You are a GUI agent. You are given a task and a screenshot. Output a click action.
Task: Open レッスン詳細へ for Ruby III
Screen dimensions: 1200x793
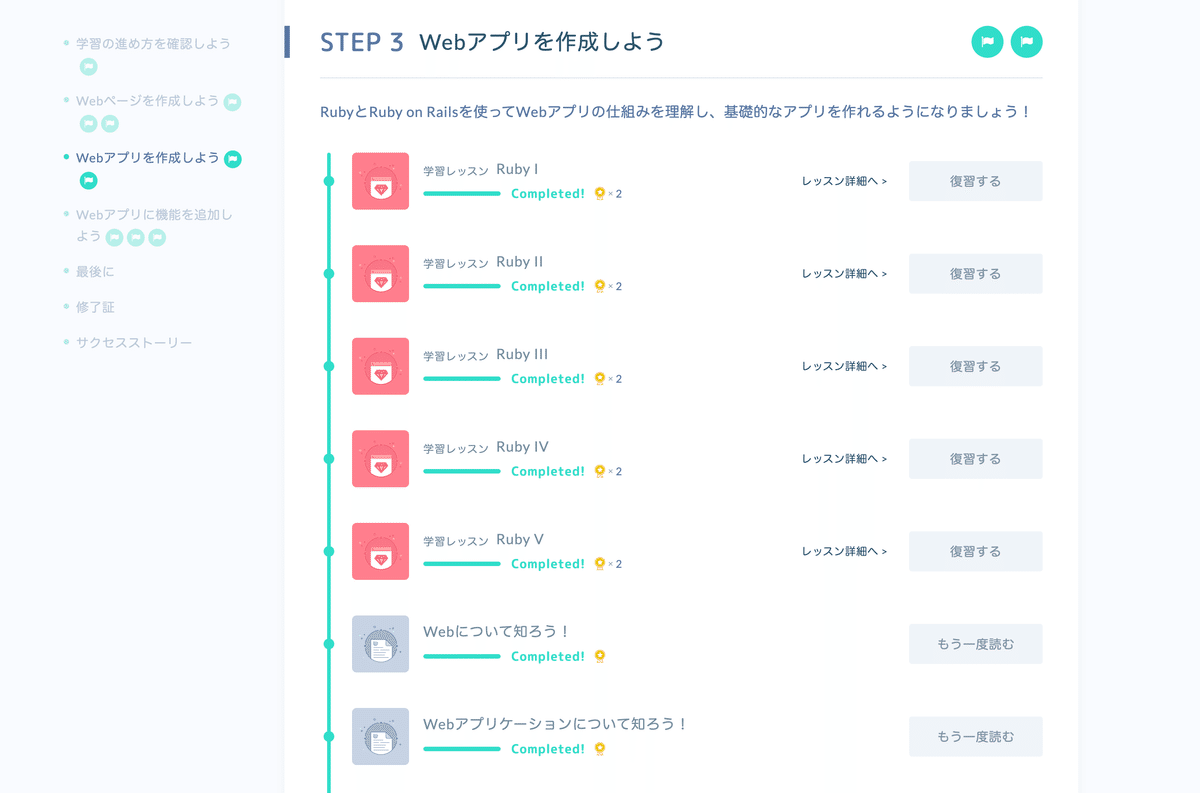(x=843, y=366)
